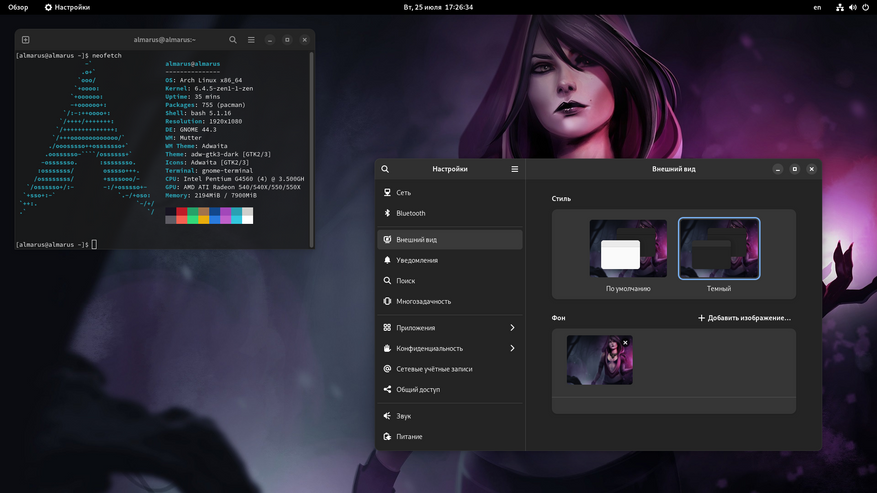Click the Питание power icon in the sidebar
Viewport: 877px width, 493px height.
pos(387,436)
